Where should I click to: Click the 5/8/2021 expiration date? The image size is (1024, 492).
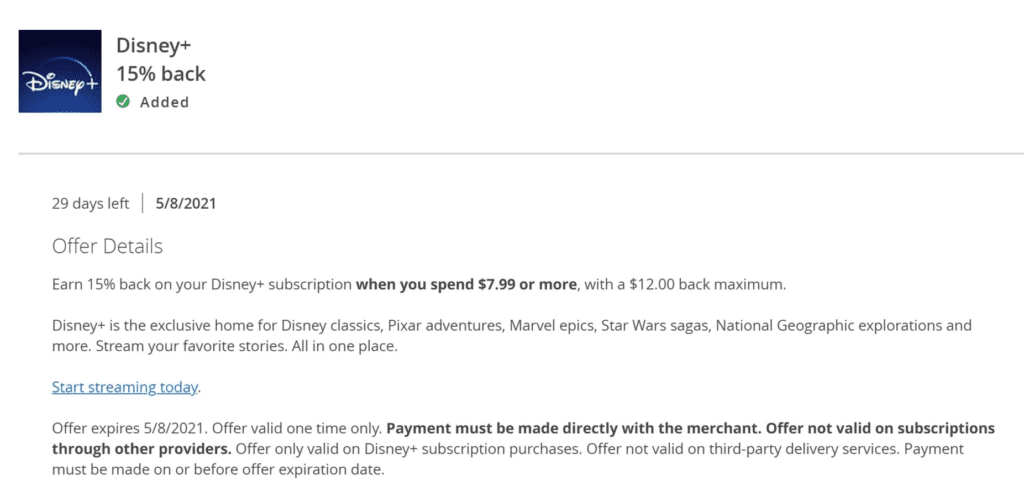186,204
